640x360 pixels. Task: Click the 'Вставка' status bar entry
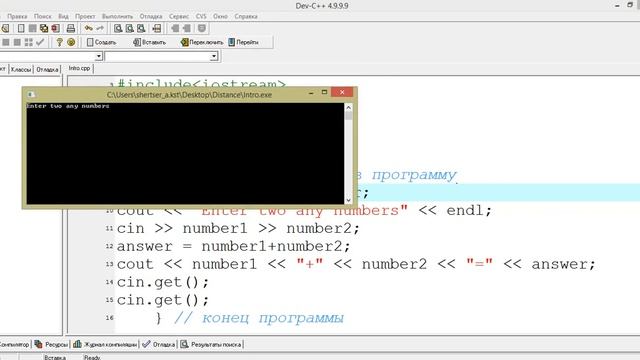point(55,357)
